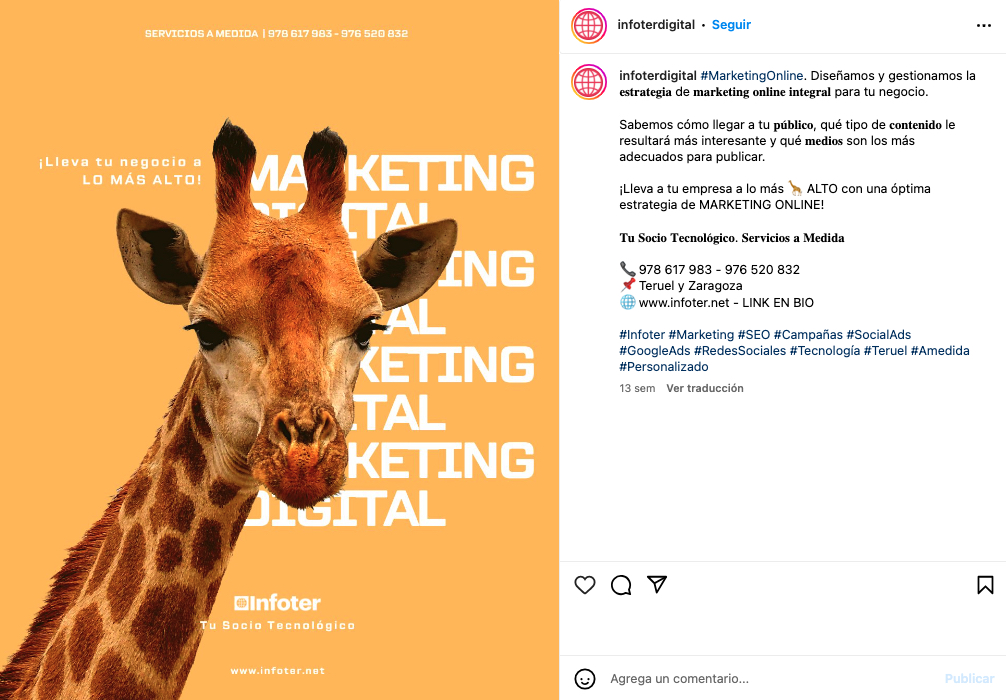
Task: Open the three-dot more options menu
Action: [x=984, y=26]
